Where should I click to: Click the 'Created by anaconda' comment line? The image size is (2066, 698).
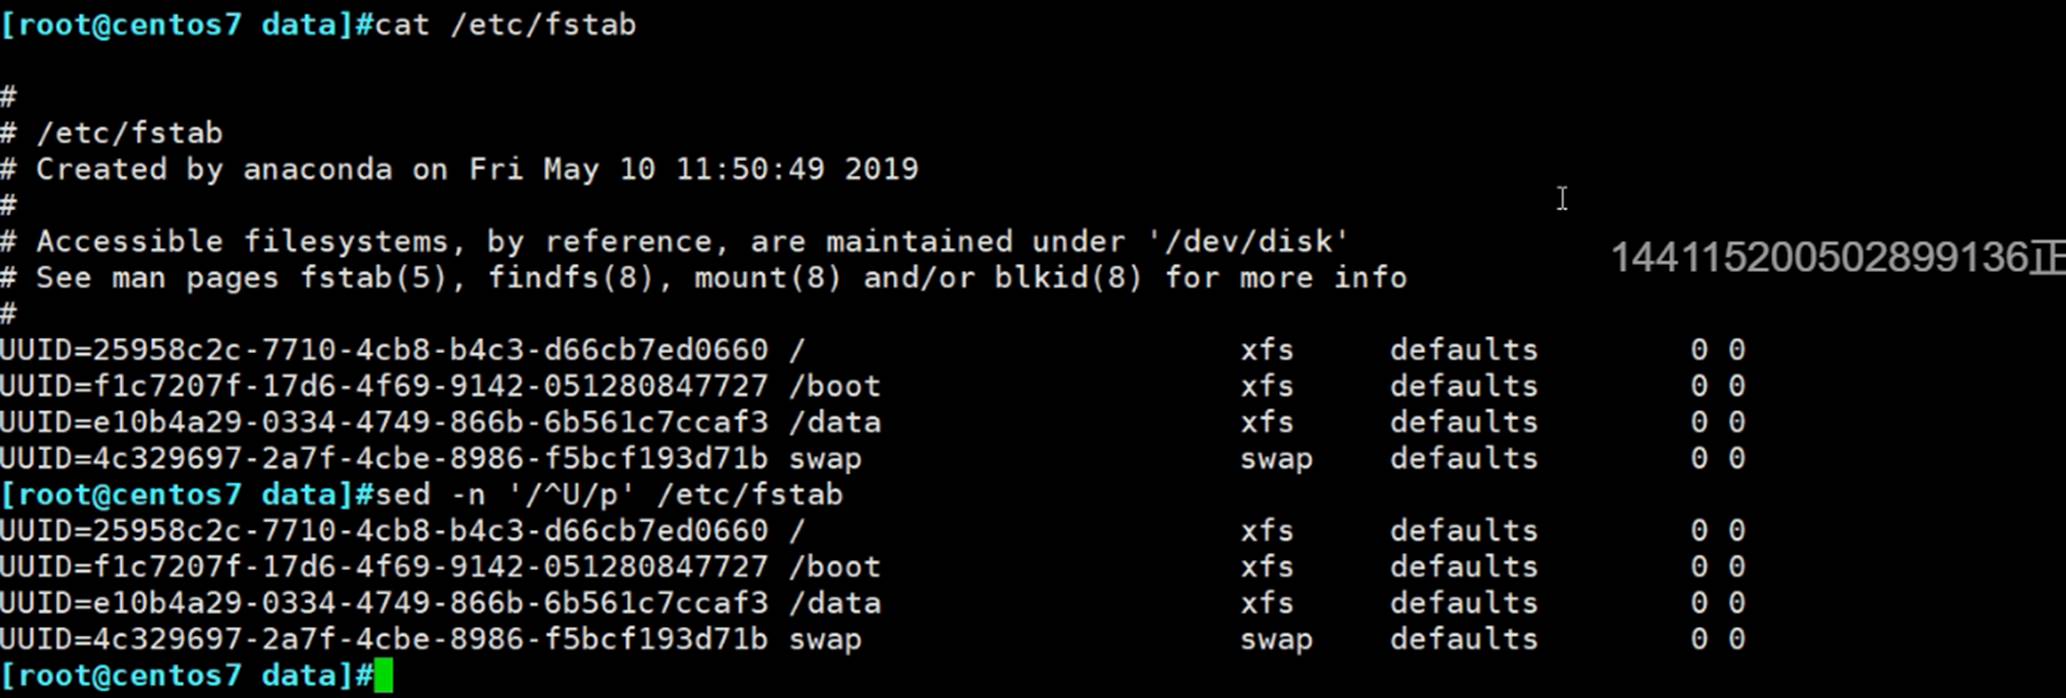pos(460,169)
